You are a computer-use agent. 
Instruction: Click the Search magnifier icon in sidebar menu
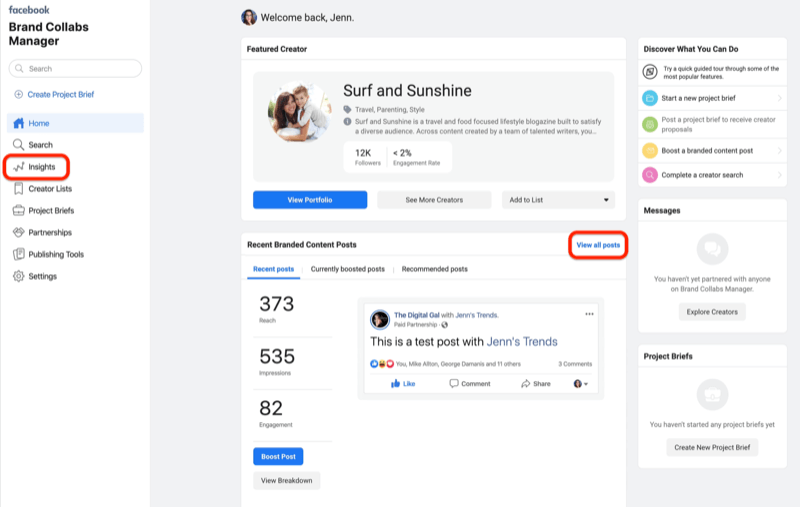tap(18, 145)
